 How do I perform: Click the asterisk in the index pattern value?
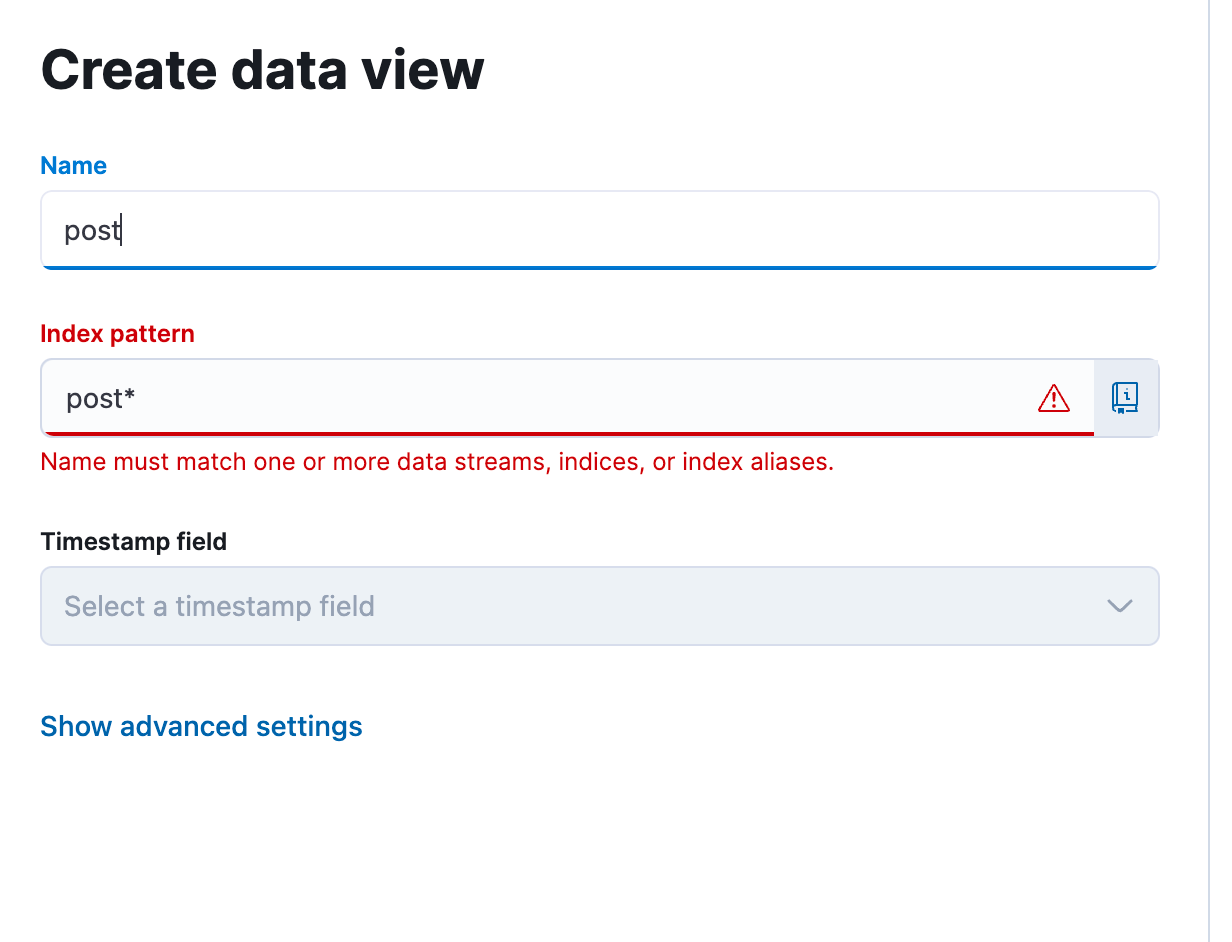point(130,396)
